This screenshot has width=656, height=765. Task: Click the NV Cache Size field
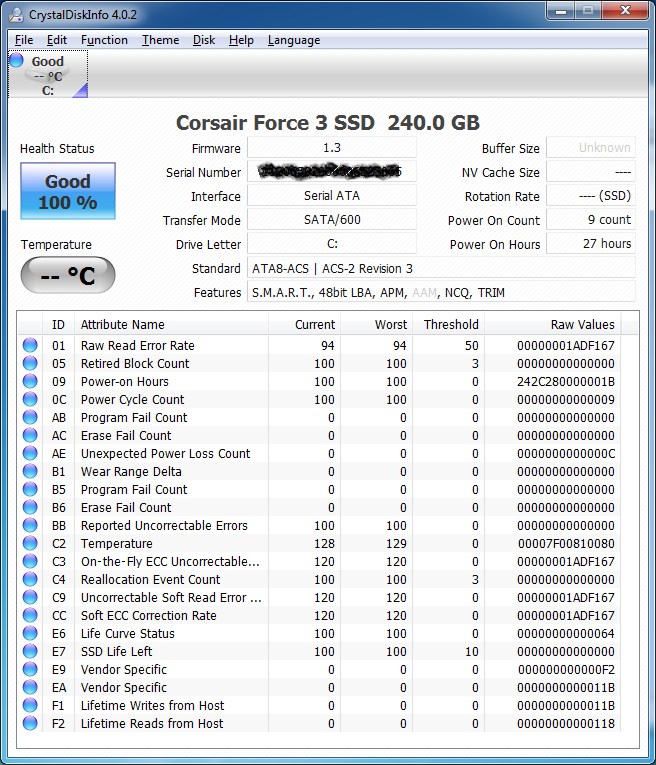pos(591,172)
